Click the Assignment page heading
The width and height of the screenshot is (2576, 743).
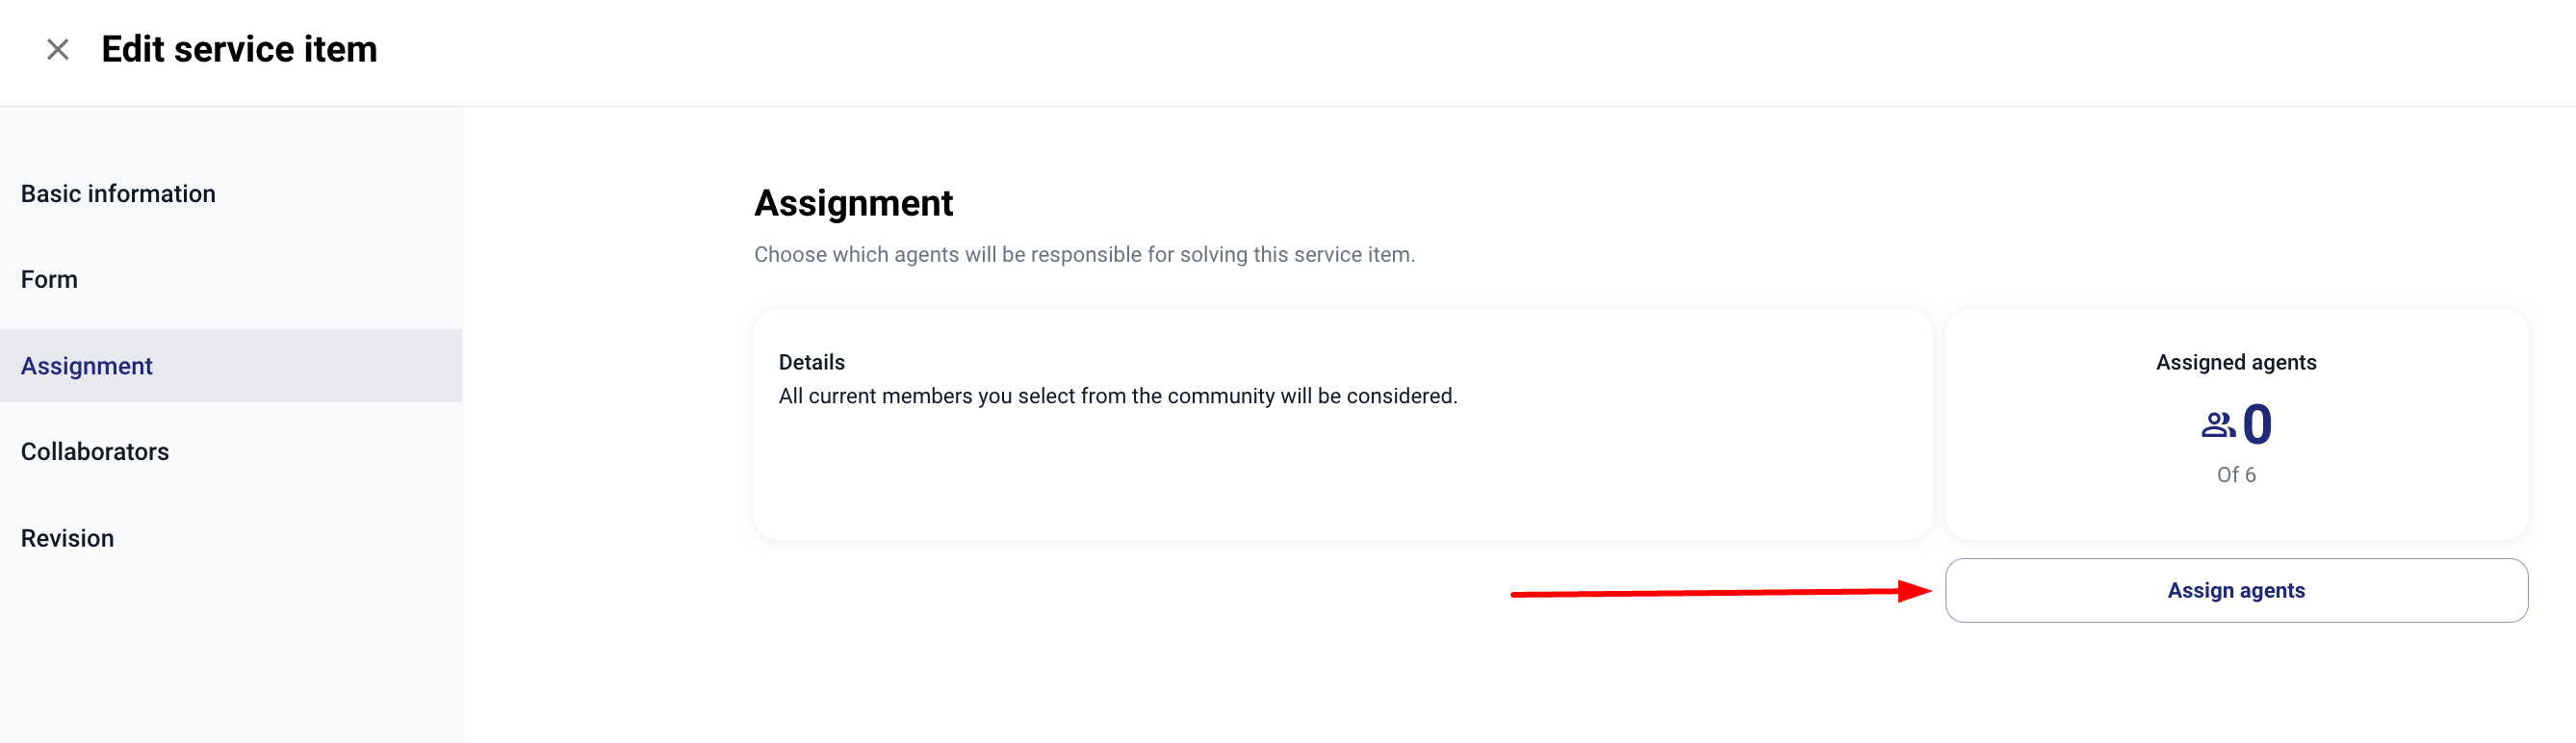point(853,203)
